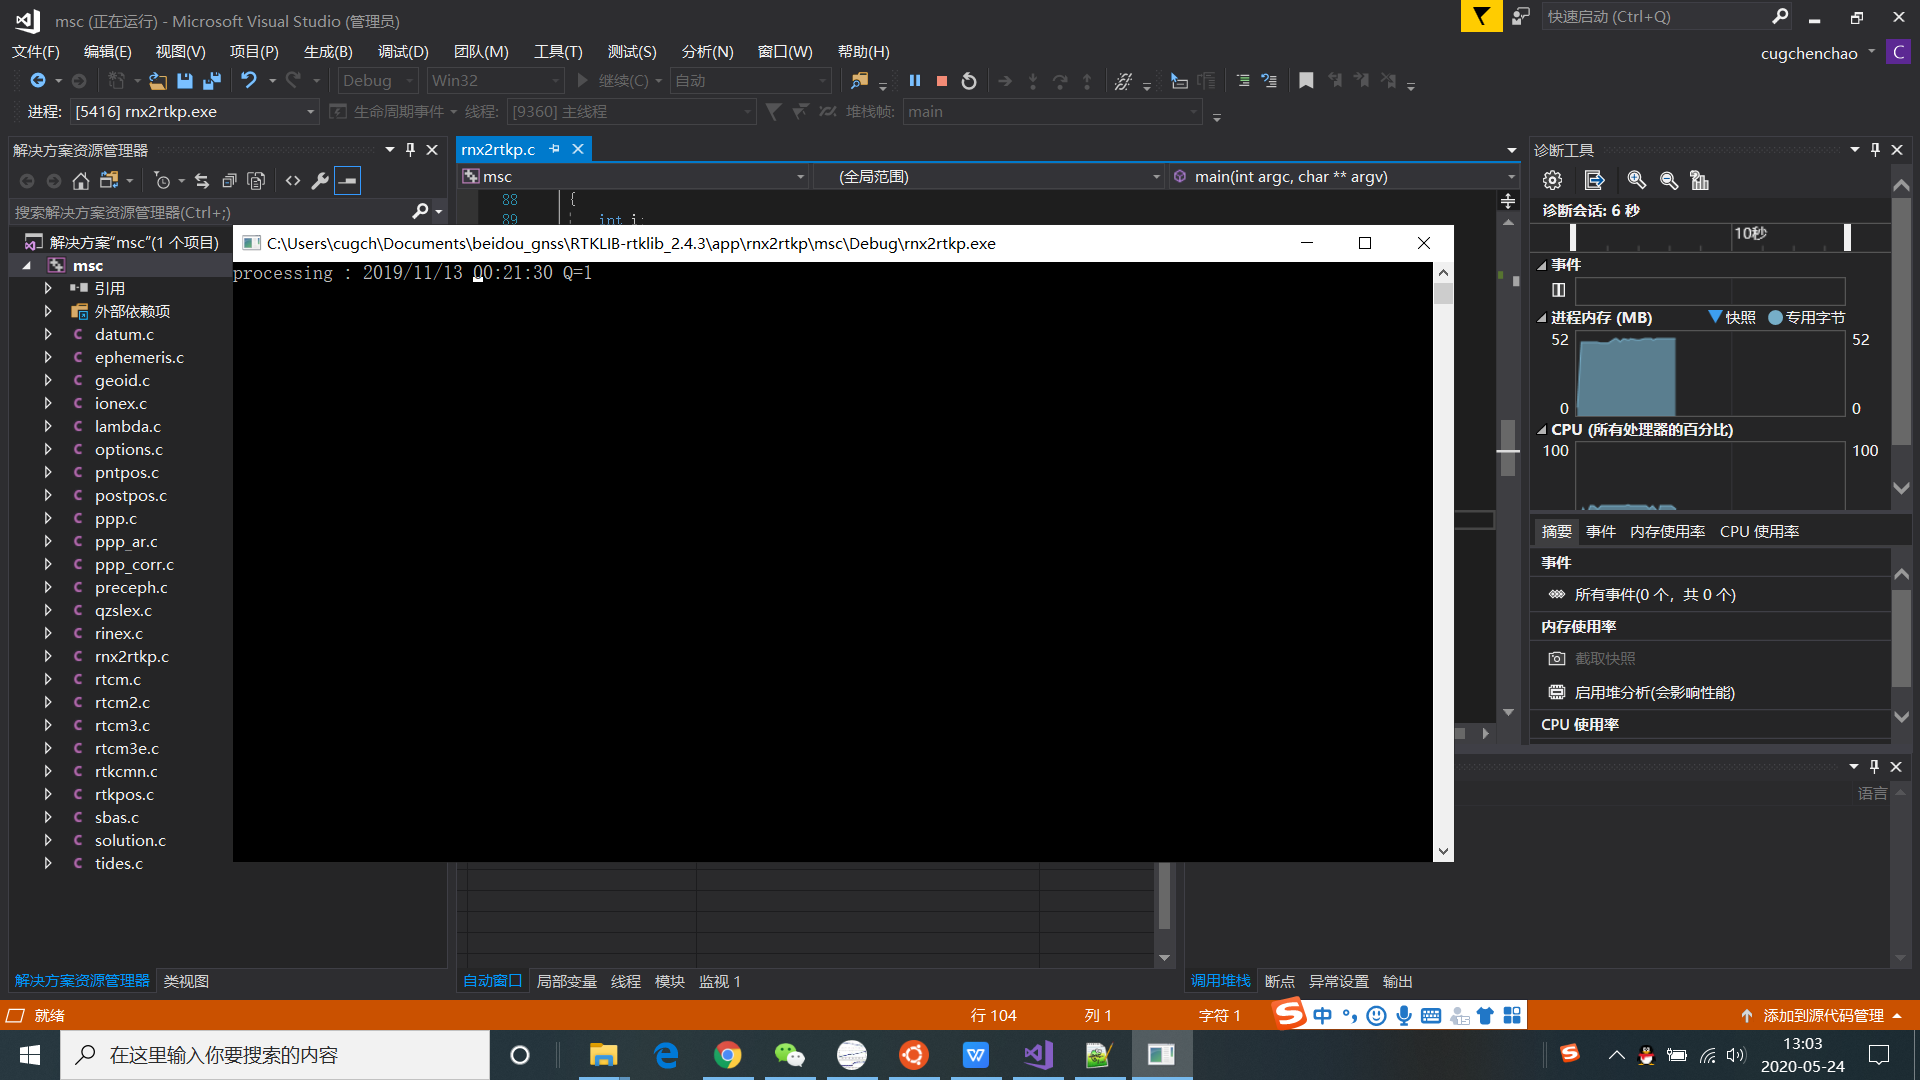This screenshot has width=1920, height=1080.
Task: Click the diagnostic export session icon
Action: click(1594, 180)
